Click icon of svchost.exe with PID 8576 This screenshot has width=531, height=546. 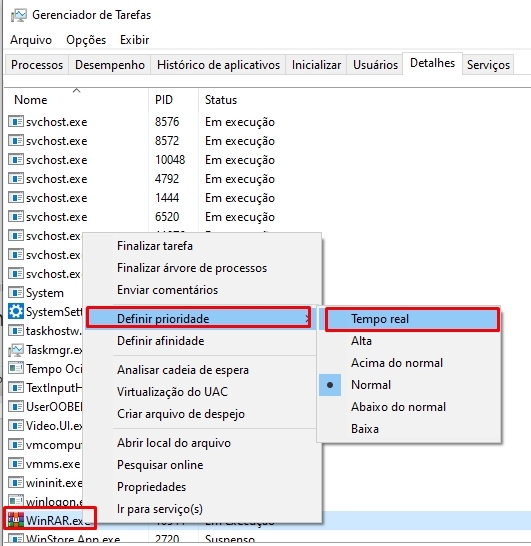(x=16, y=122)
